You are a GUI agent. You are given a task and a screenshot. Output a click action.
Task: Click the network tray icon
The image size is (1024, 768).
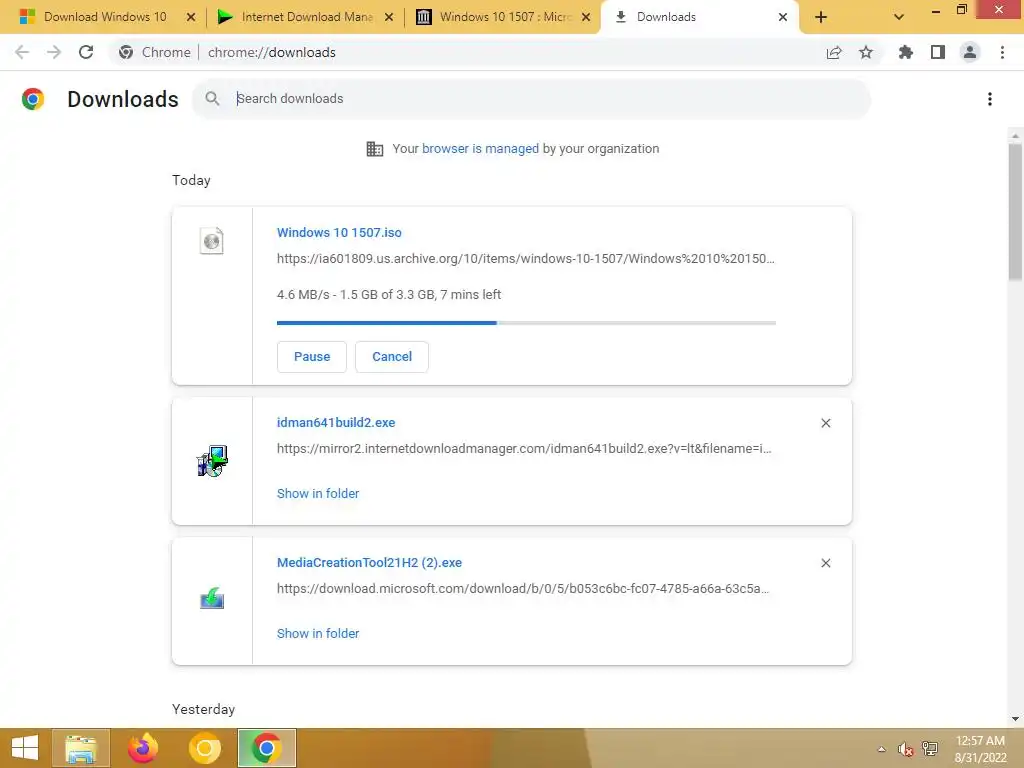[929, 749]
